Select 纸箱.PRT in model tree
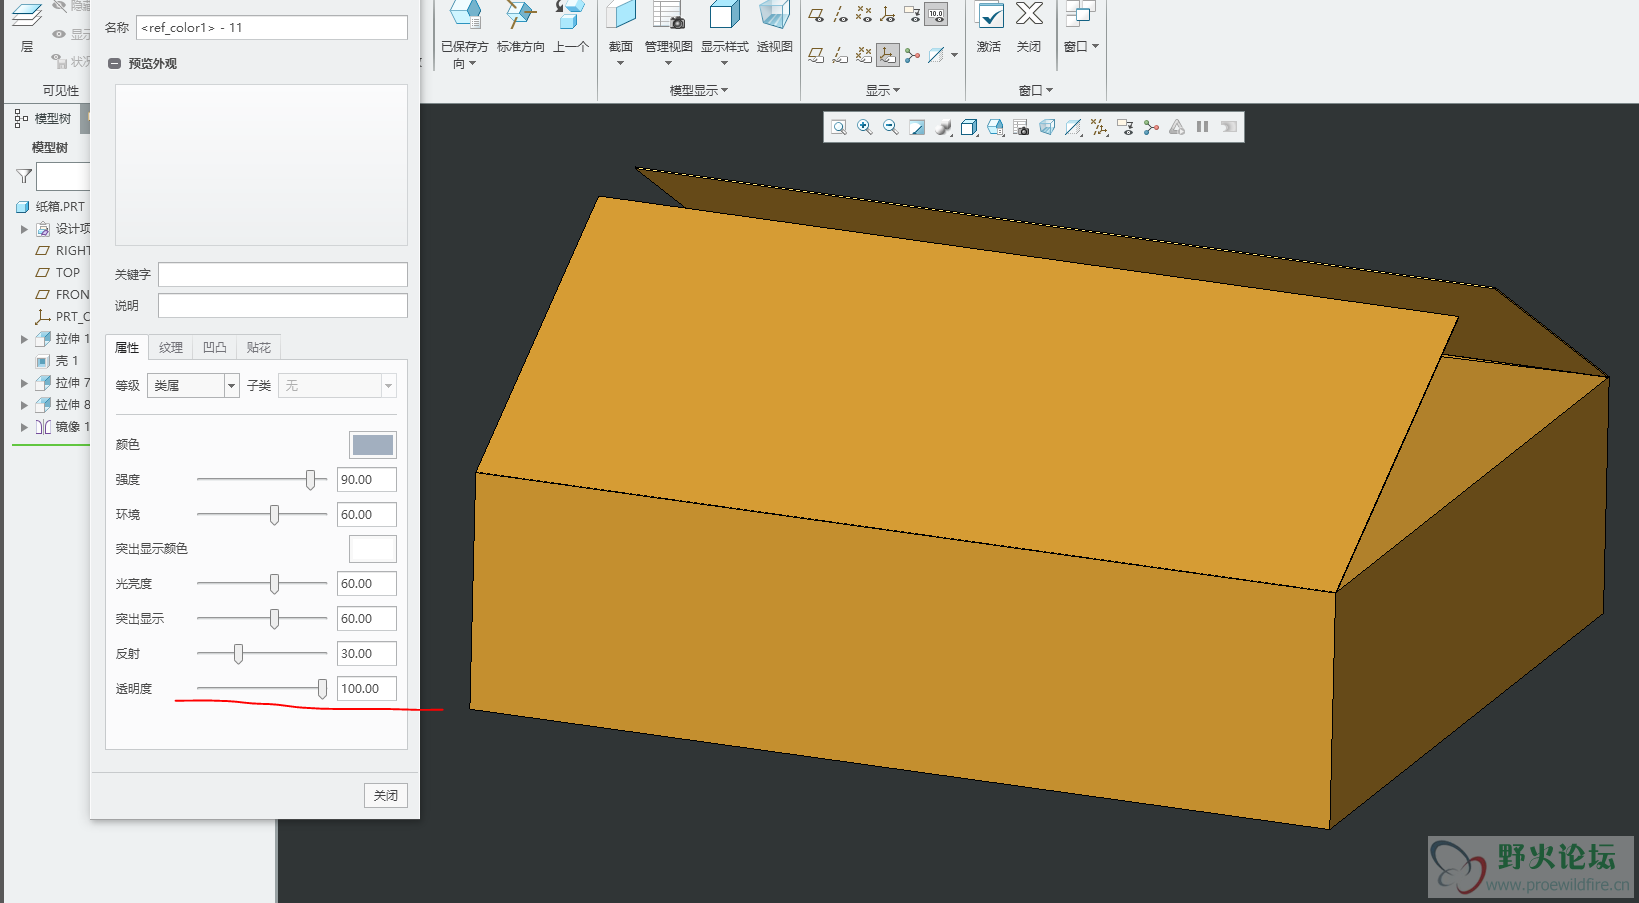 tap(51, 207)
